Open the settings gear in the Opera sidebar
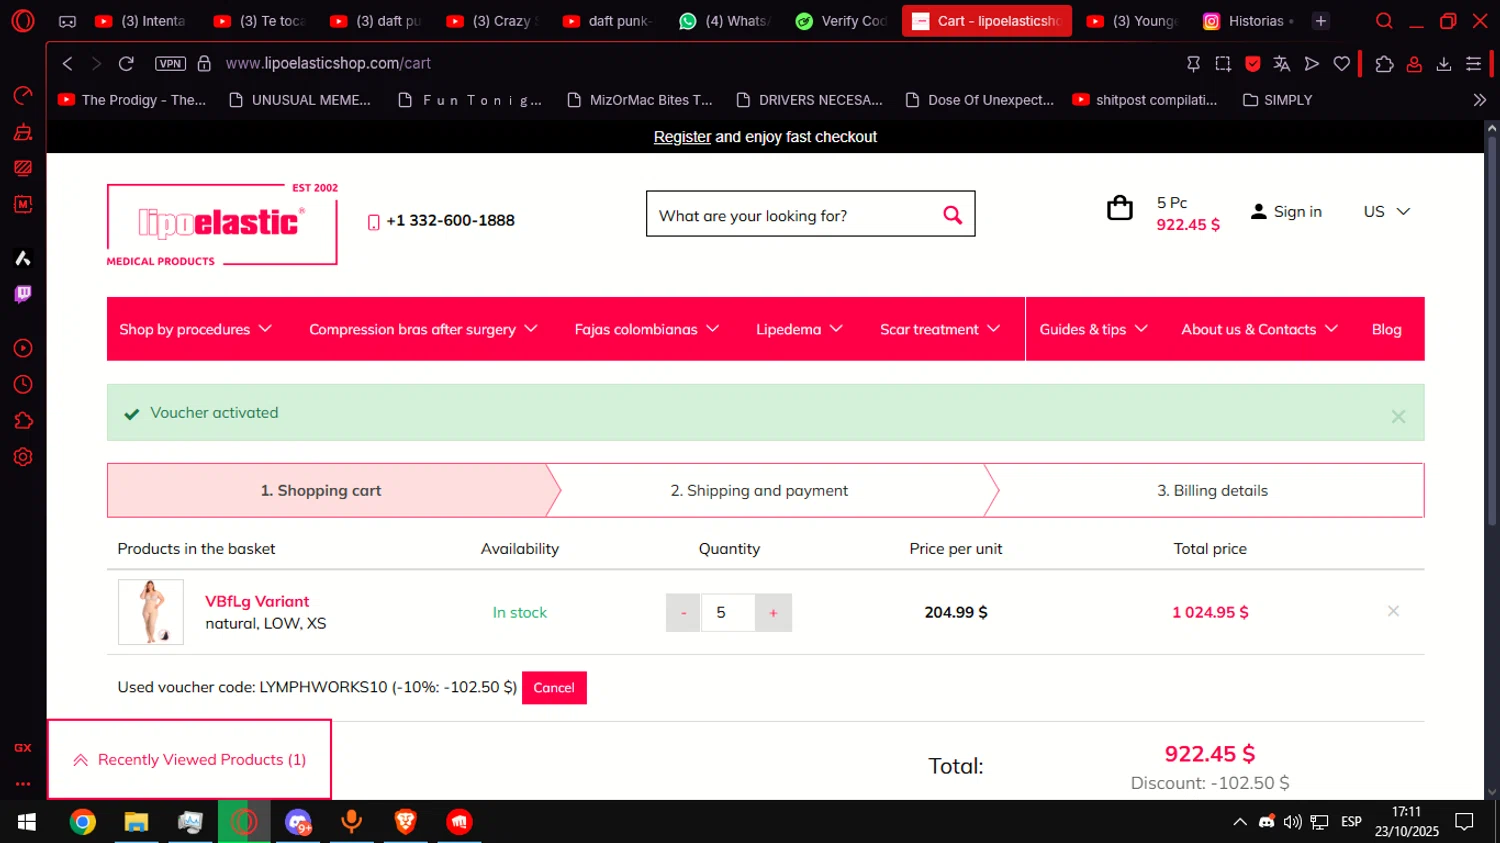The width and height of the screenshot is (1500, 843). [x=23, y=457]
